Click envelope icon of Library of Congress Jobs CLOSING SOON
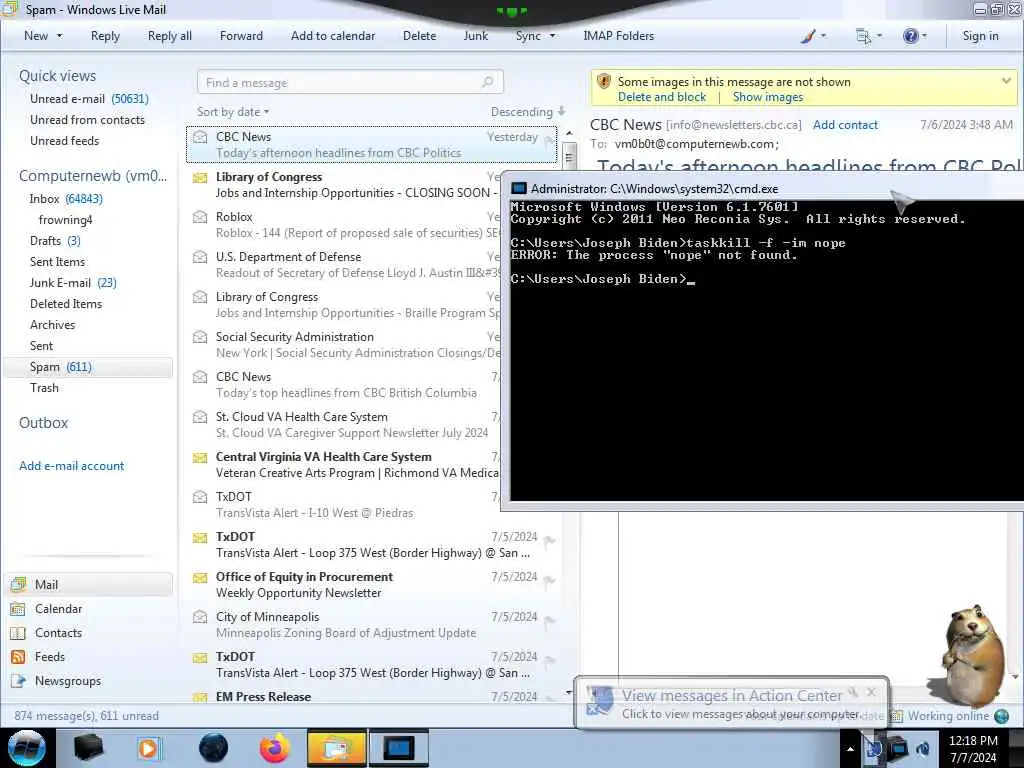 [200, 178]
